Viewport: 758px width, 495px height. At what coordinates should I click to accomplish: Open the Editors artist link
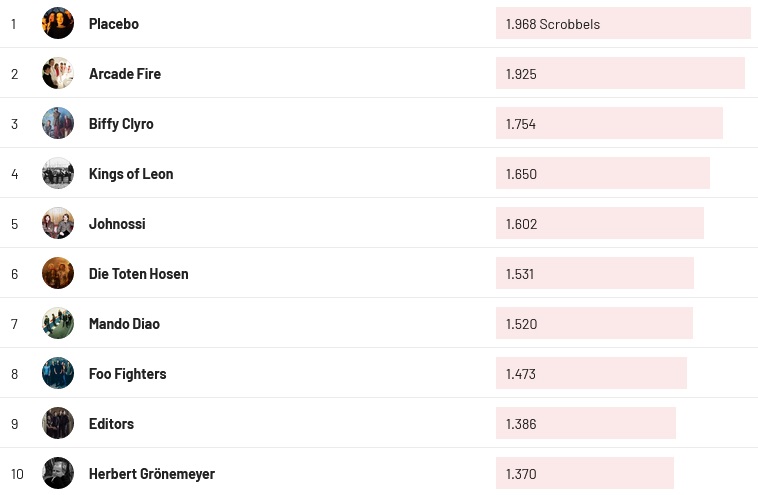pyautogui.click(x=111, y=423)
